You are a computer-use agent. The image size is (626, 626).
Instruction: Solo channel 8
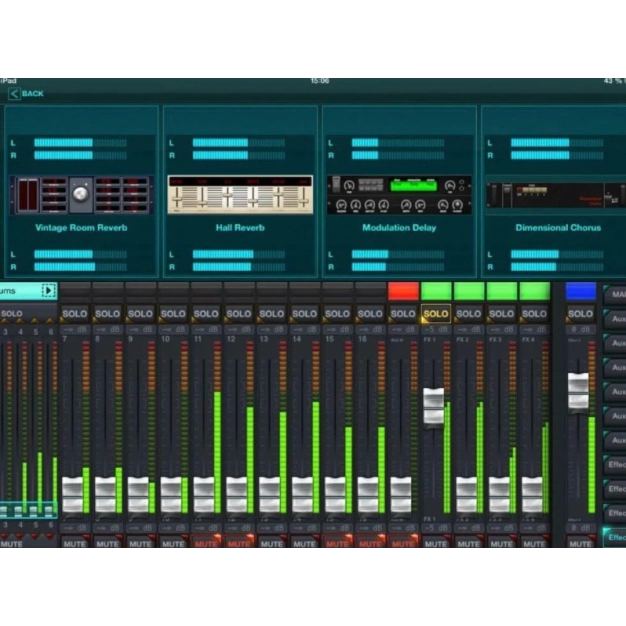(107, 314)
